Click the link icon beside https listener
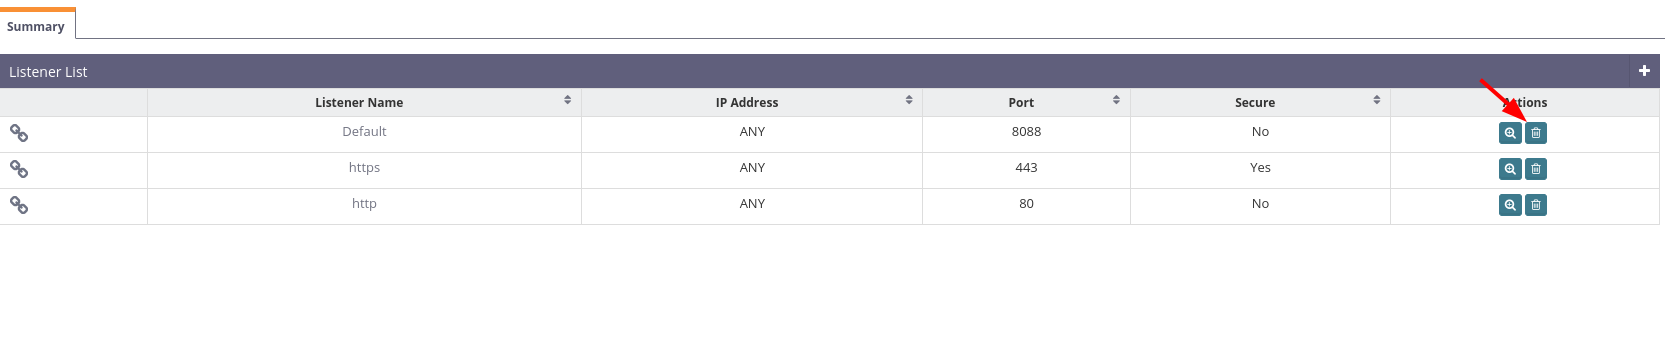The width and height of the screenshot is (1677, 362). click(19, 169)
